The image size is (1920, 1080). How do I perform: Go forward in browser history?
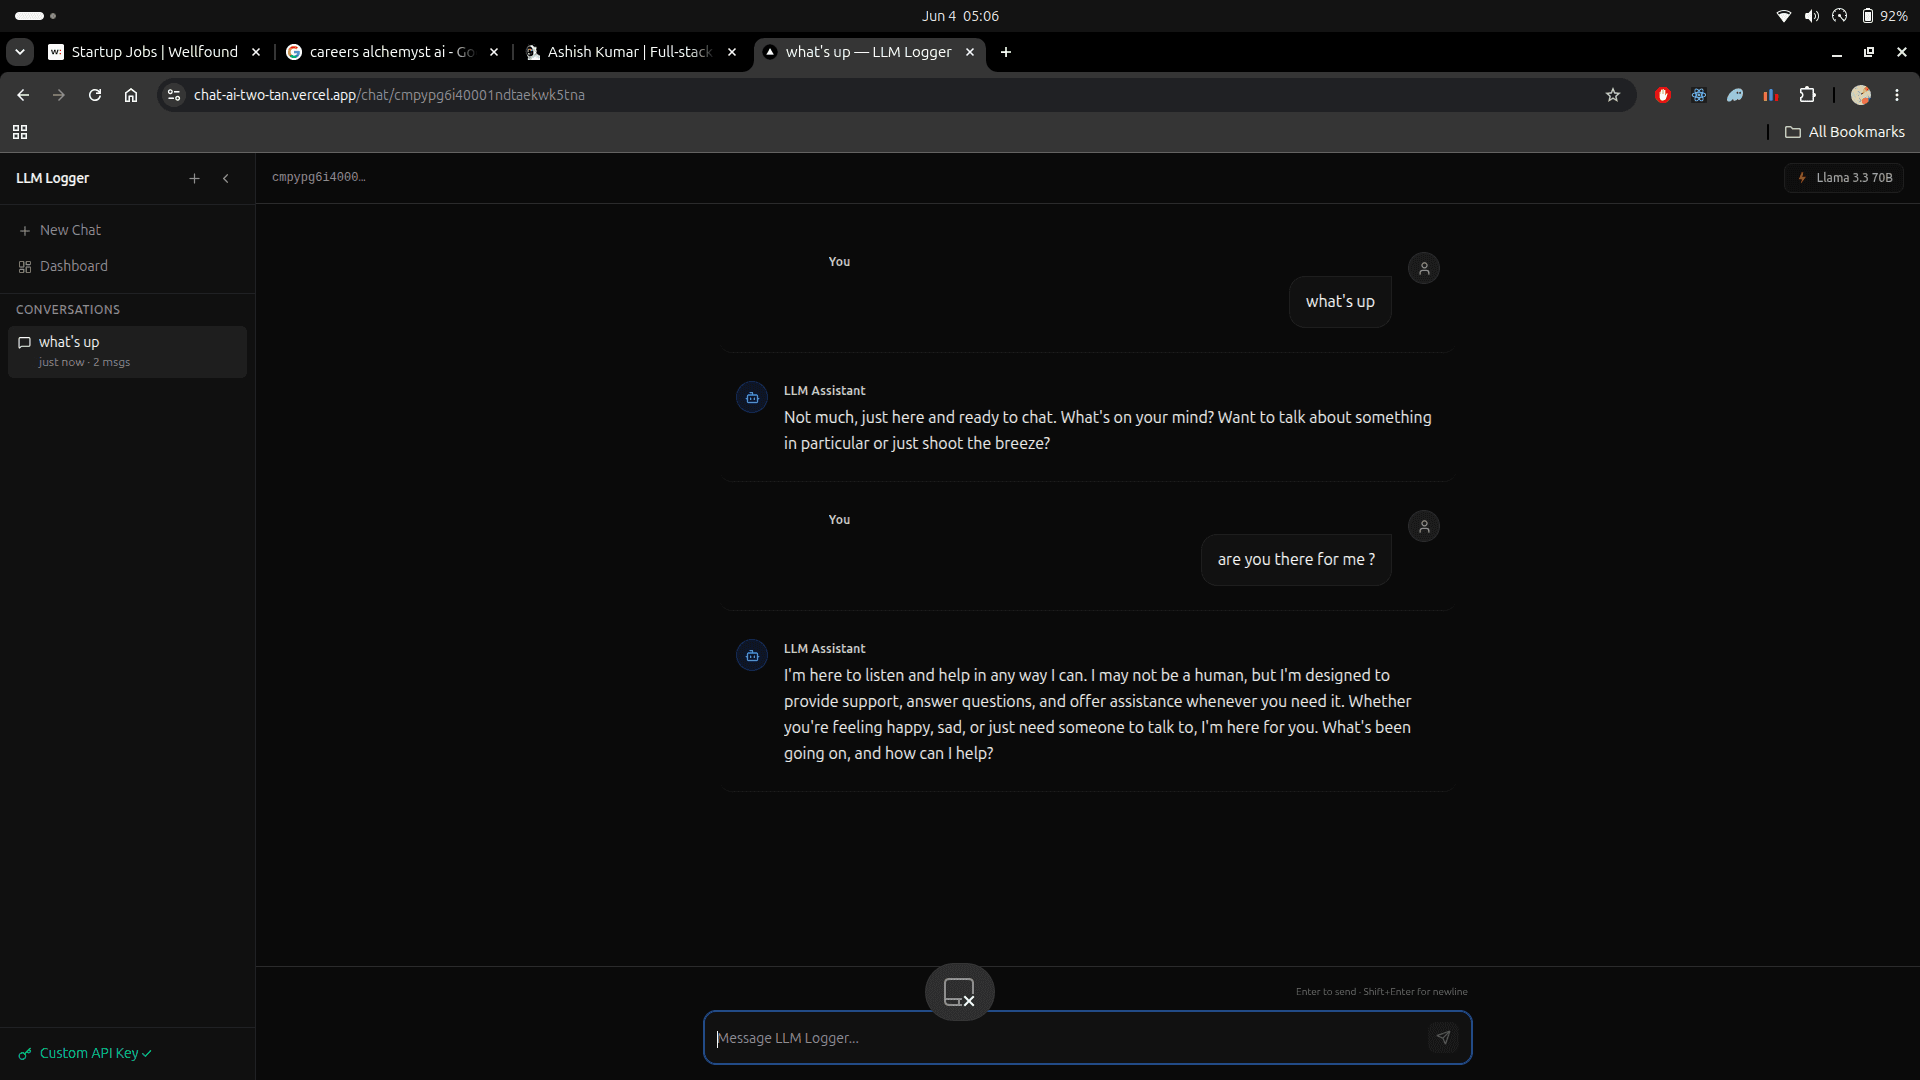pos(59,95)
